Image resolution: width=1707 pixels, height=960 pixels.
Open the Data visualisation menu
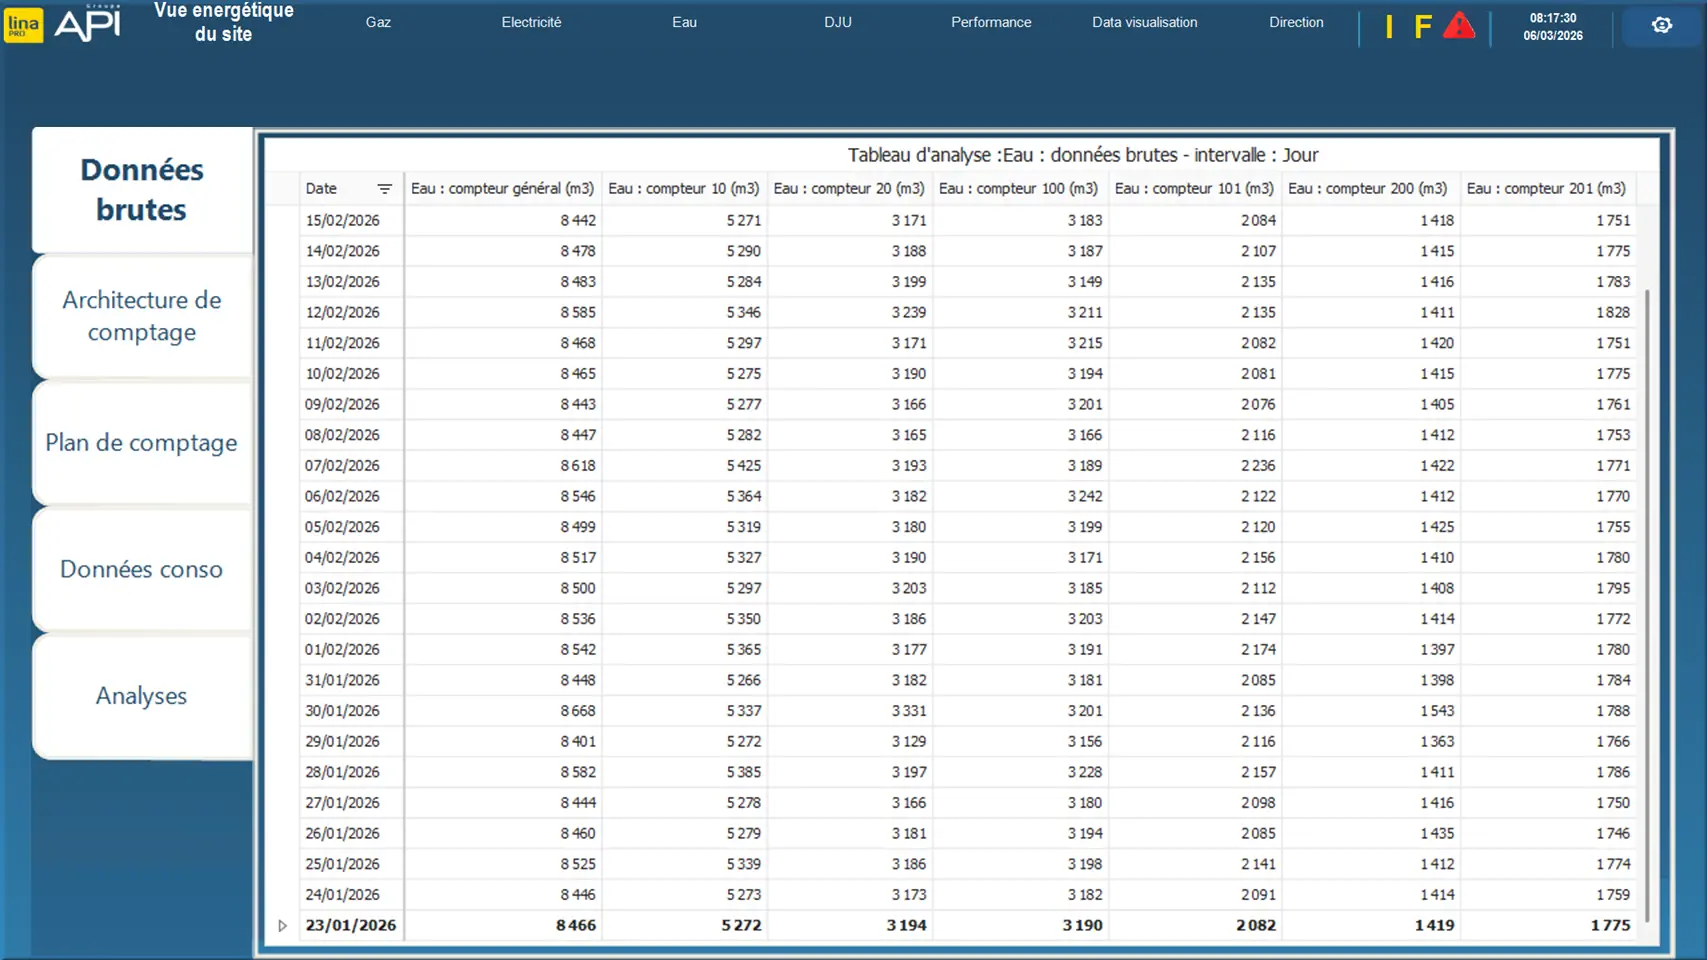click(x=1144, y=22)
